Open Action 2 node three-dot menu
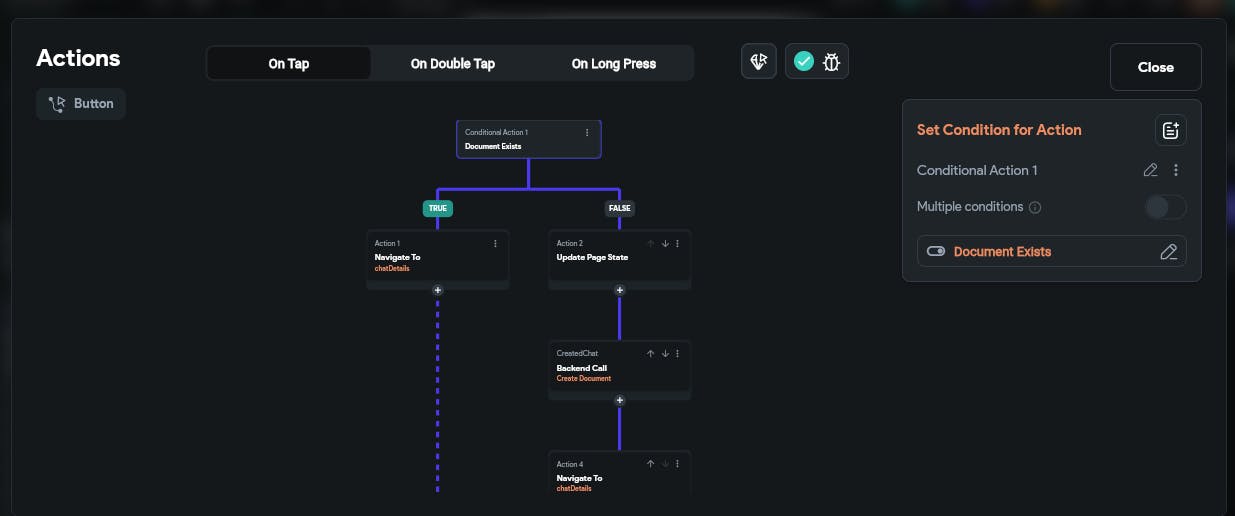Screen dimensions: 1235x516 click(677, 243)
